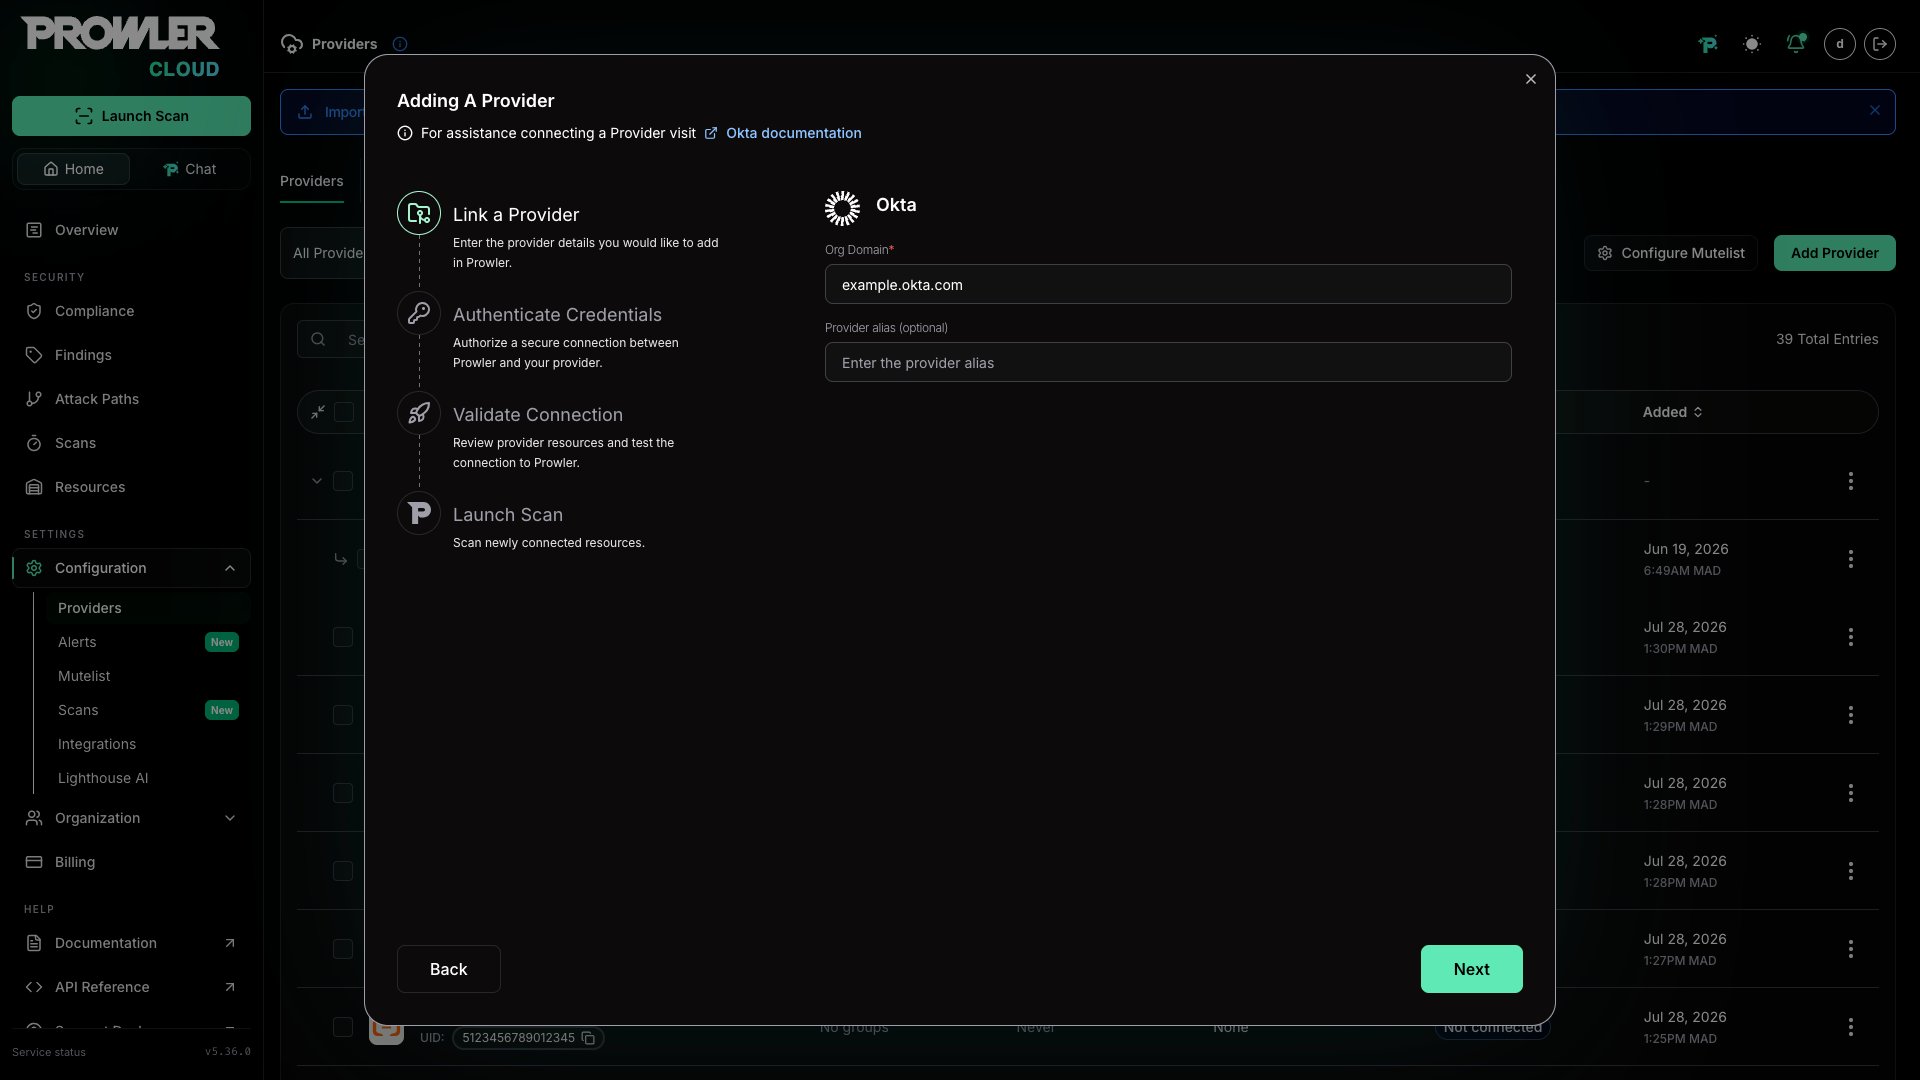Toggle checkbox for the Jul 28 1:27PM row
Viewport: 1920px width, 1080px height.
[343, 949]
